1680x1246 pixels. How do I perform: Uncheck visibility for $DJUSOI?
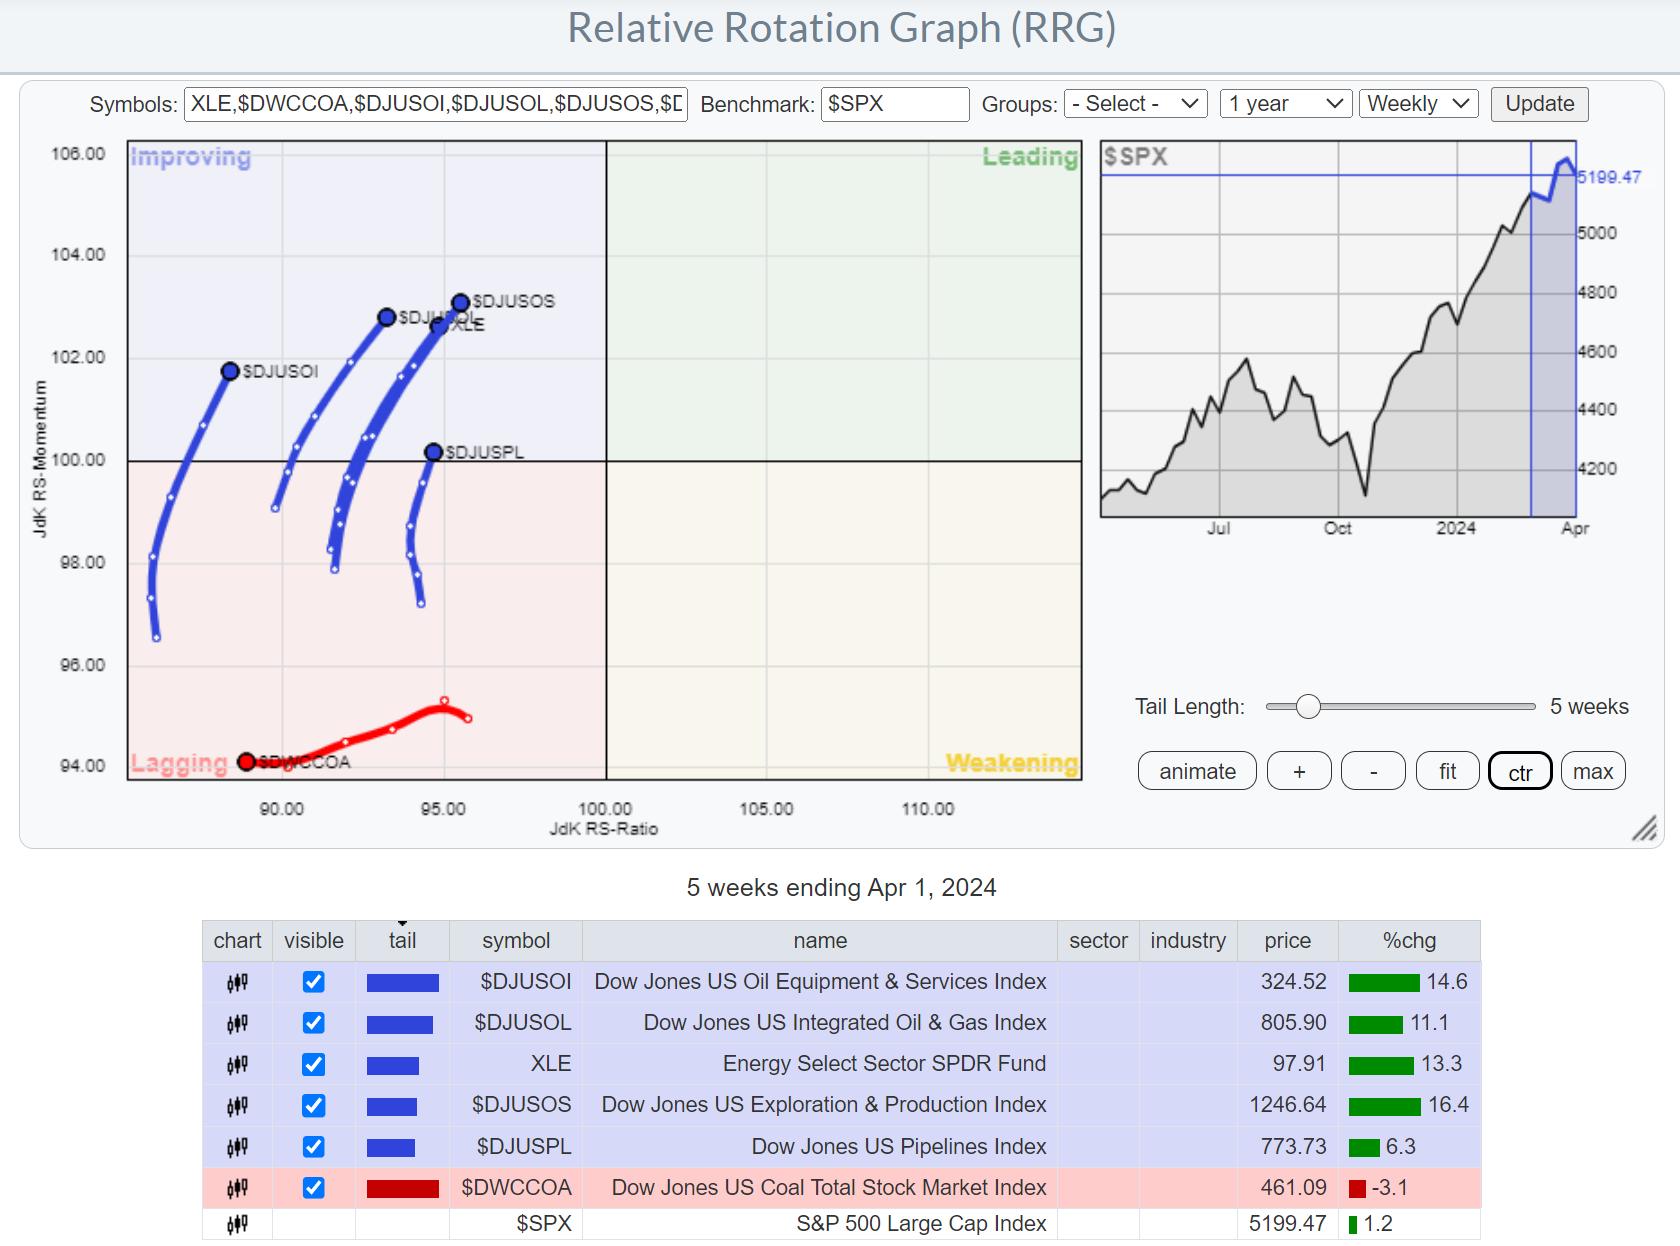[313, 982]
